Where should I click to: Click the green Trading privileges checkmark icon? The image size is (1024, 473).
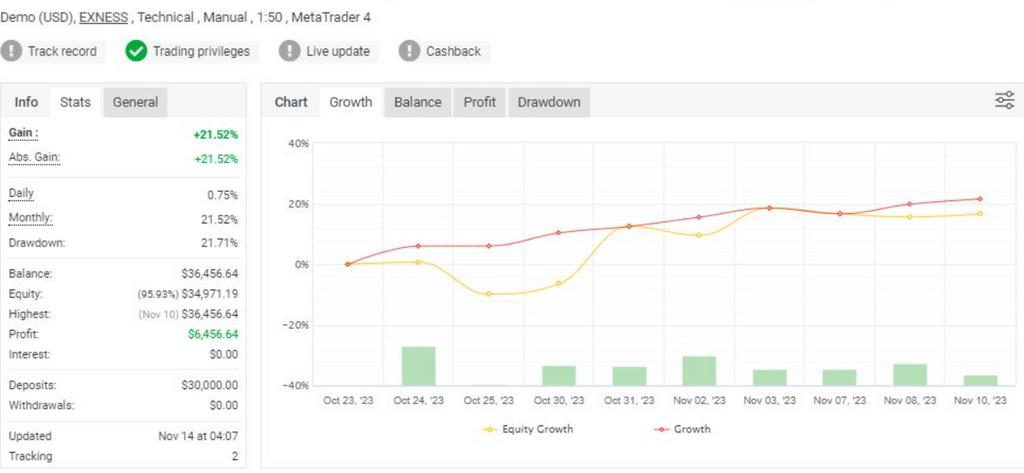click(136, 51)
